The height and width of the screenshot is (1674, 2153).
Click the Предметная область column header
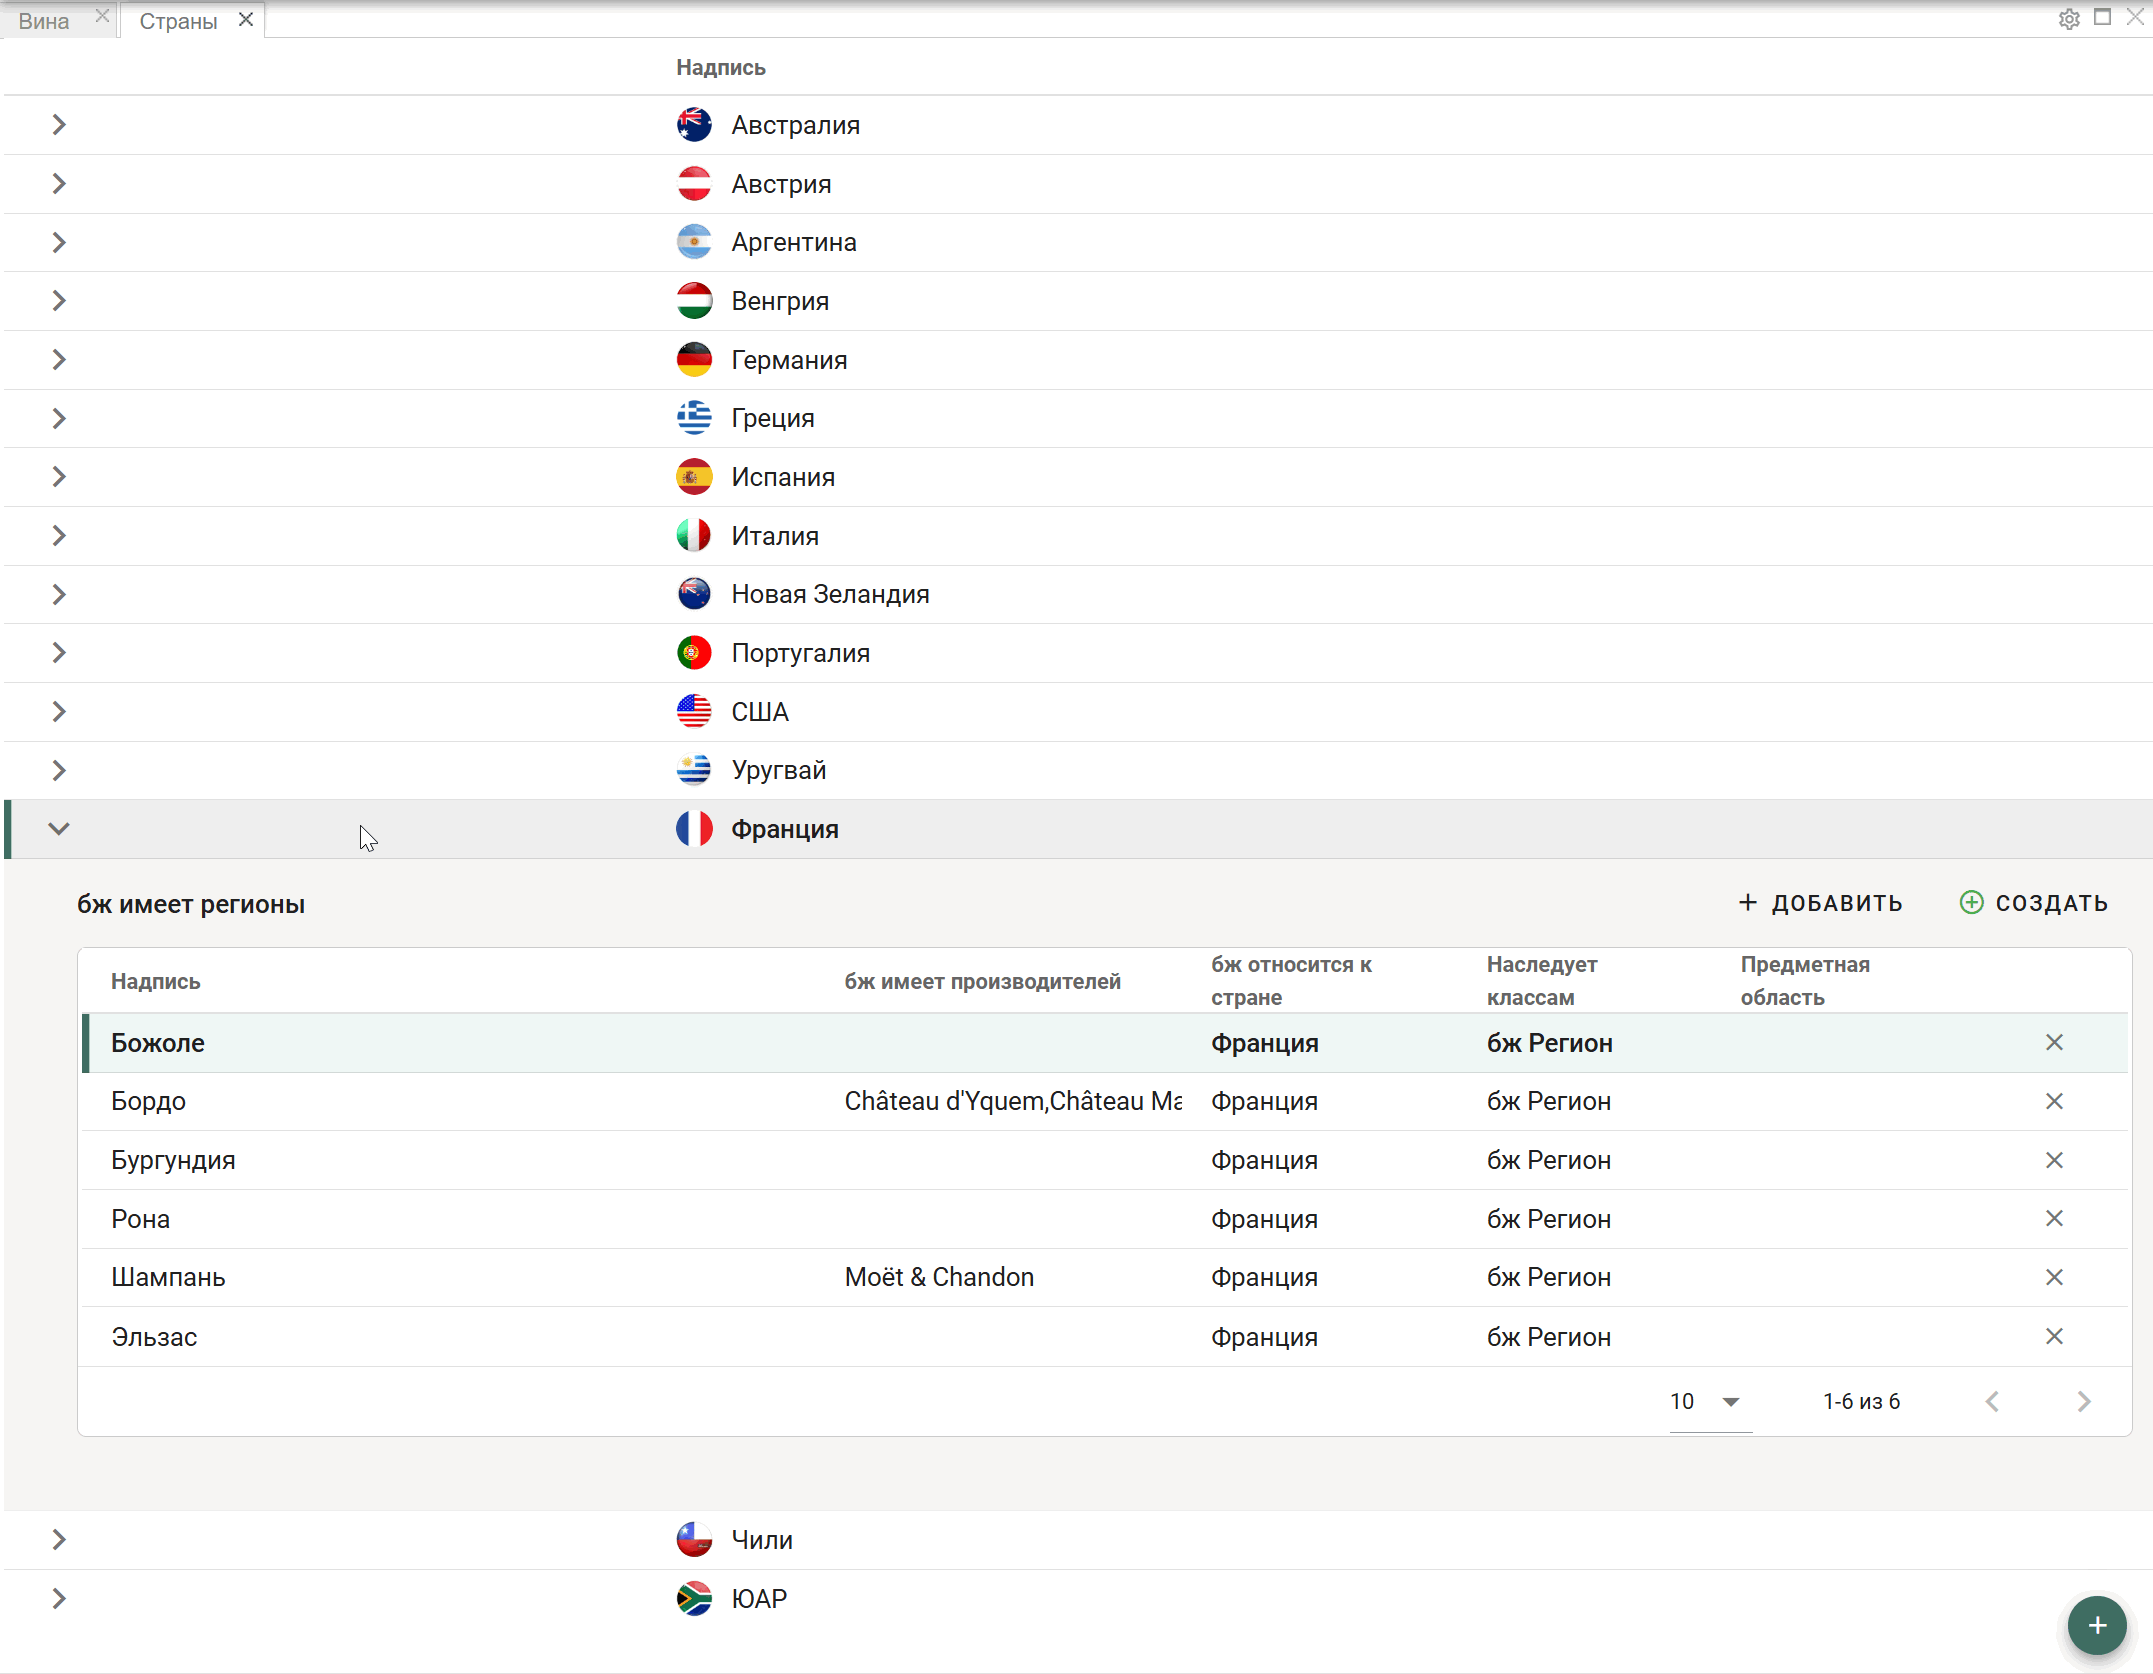pos(1805,981)
